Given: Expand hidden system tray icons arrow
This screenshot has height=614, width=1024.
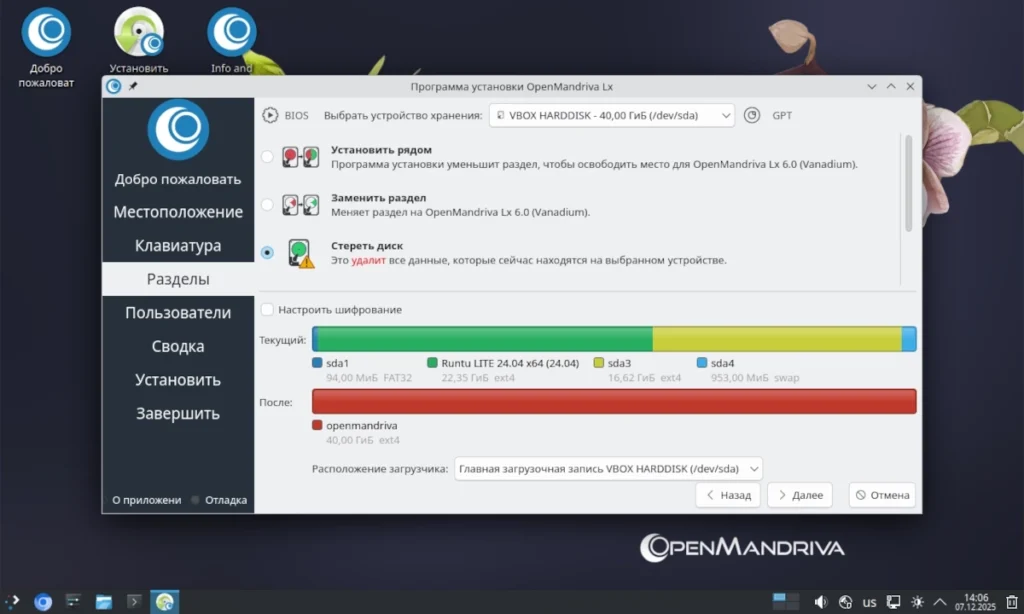Looking at the screenshot, I should point(940,602).
